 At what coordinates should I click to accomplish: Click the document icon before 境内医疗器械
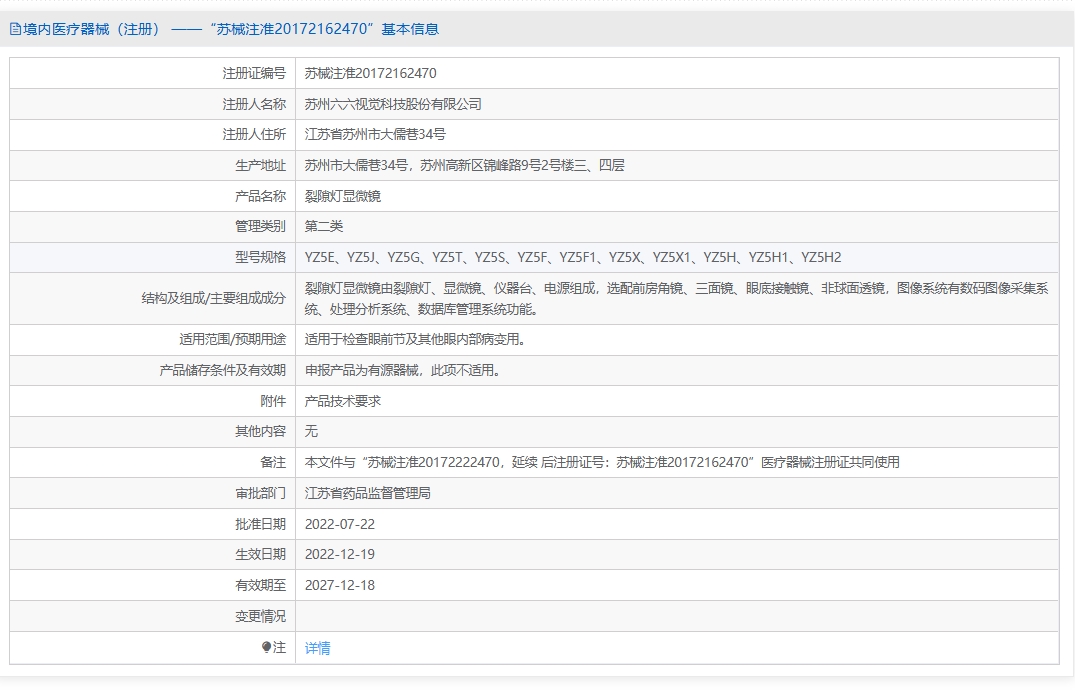(x=15, y=29)
